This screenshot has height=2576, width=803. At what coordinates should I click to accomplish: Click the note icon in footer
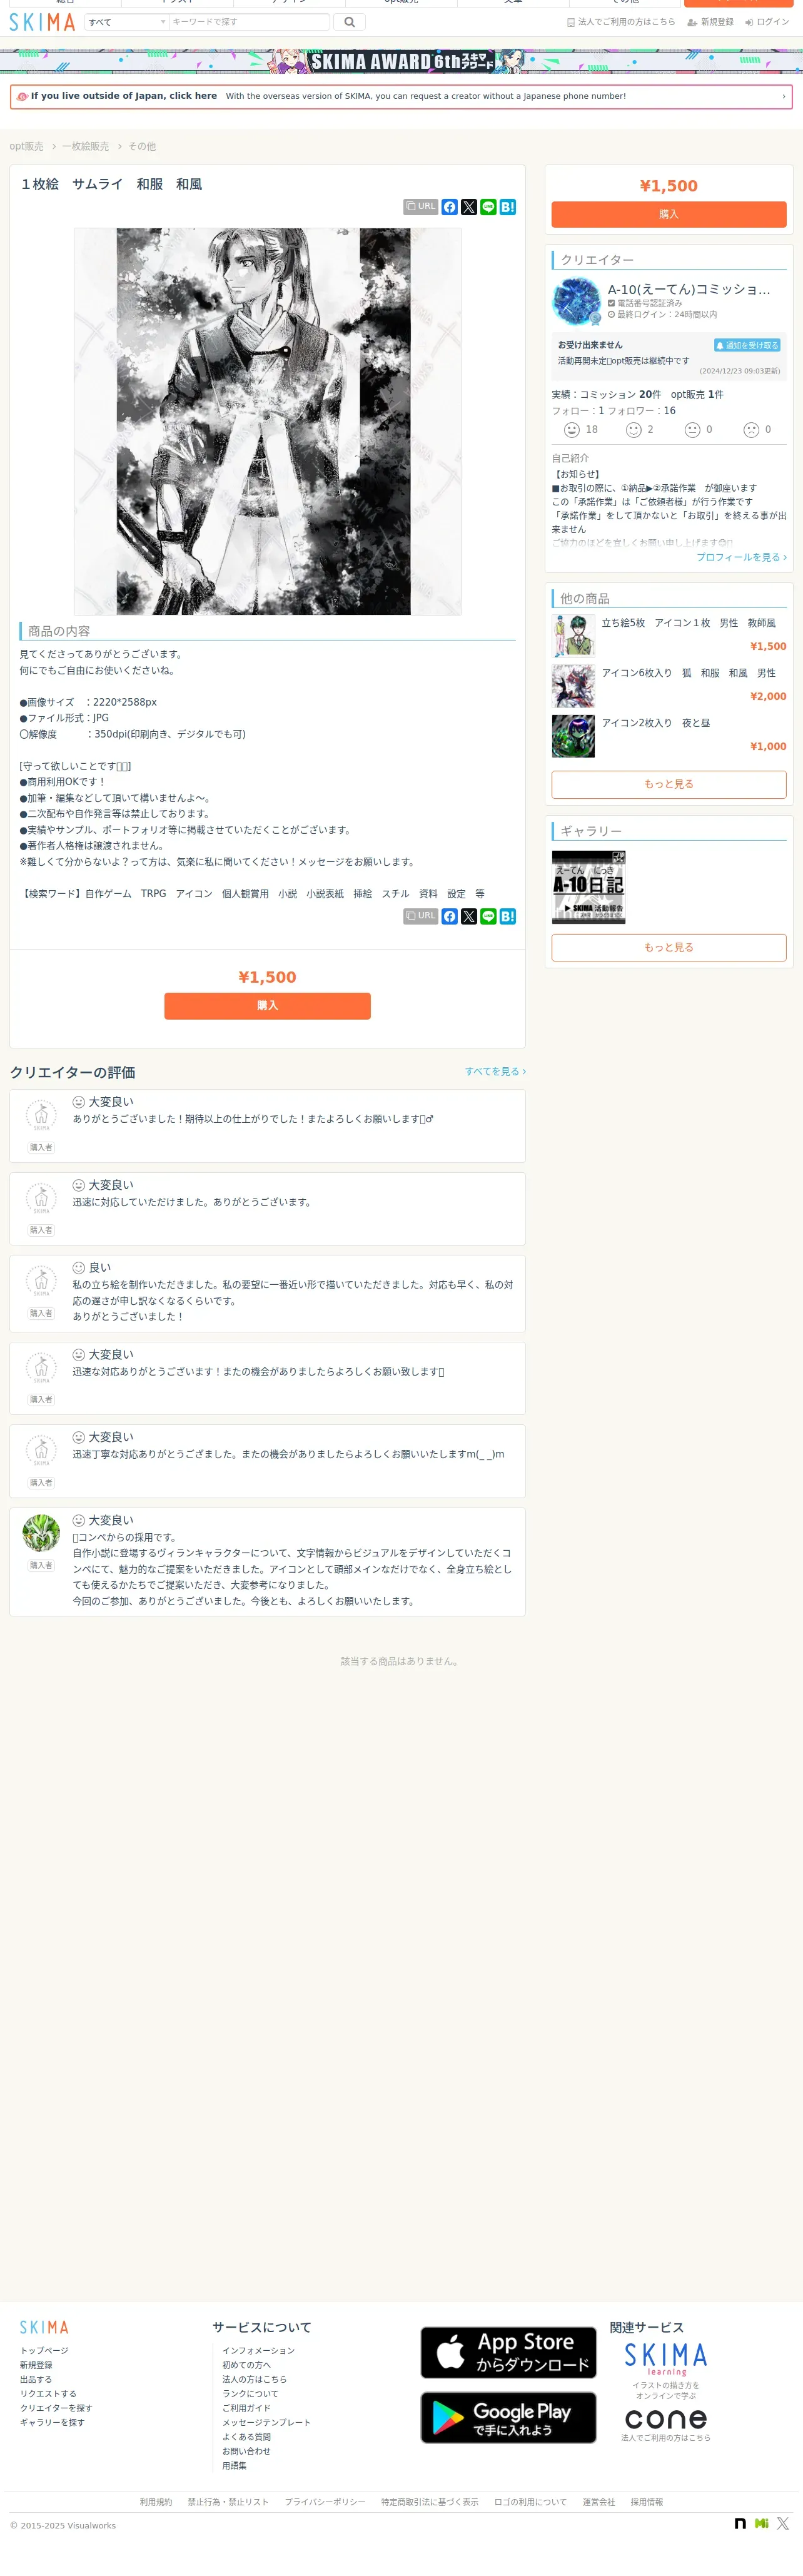(740, 2524)
